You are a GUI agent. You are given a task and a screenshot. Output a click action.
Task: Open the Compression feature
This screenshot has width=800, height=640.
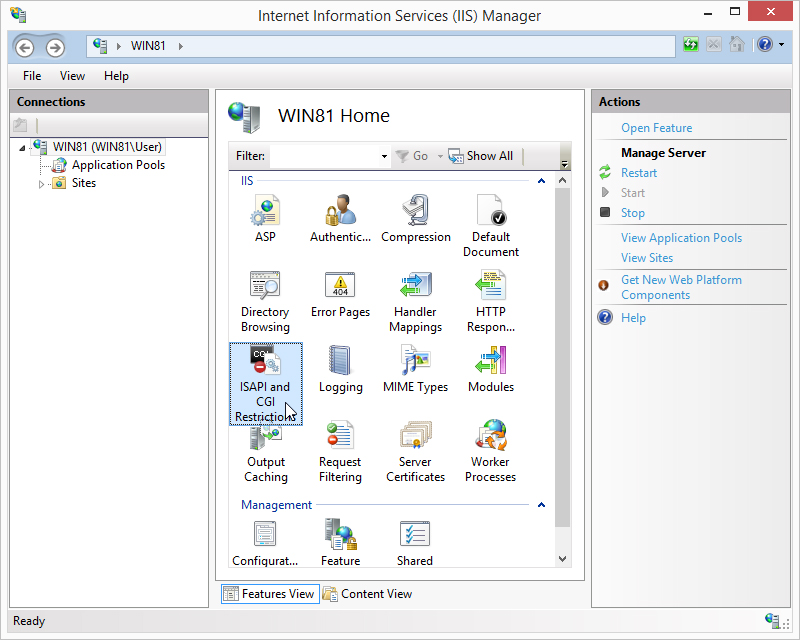tap(416, 218)
